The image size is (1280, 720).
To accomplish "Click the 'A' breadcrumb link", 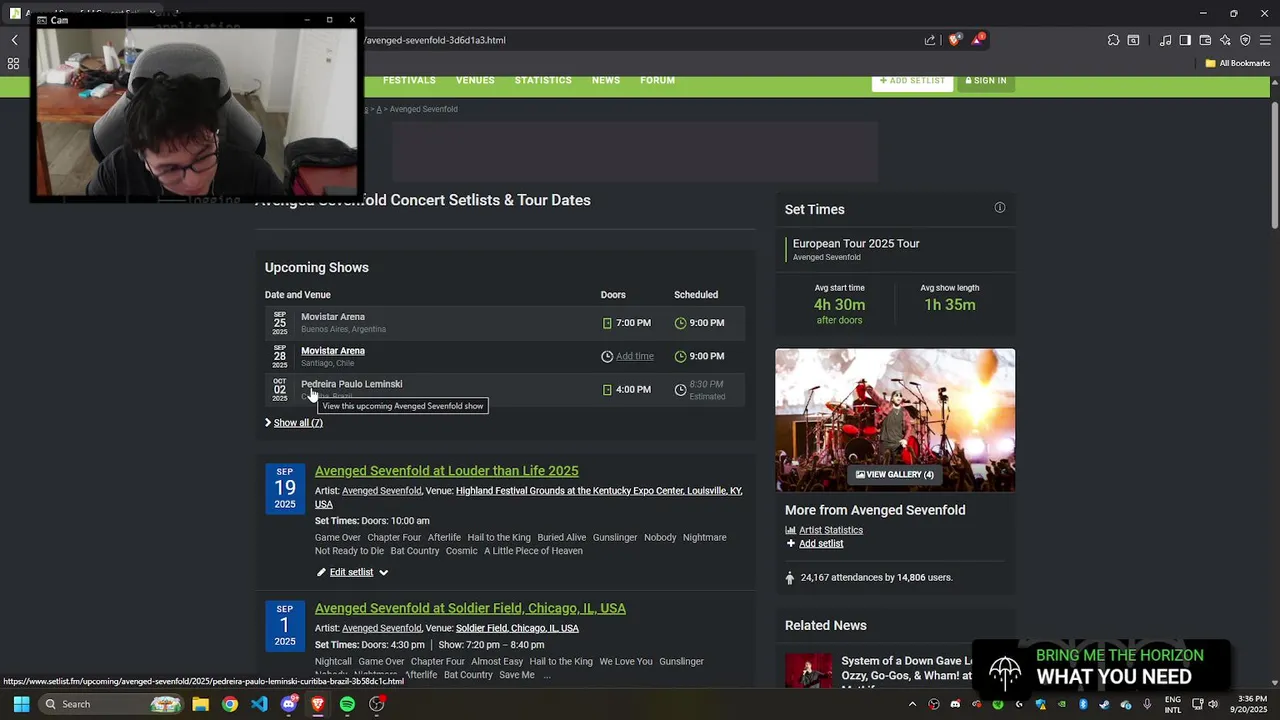I will (x=379, y=109).
